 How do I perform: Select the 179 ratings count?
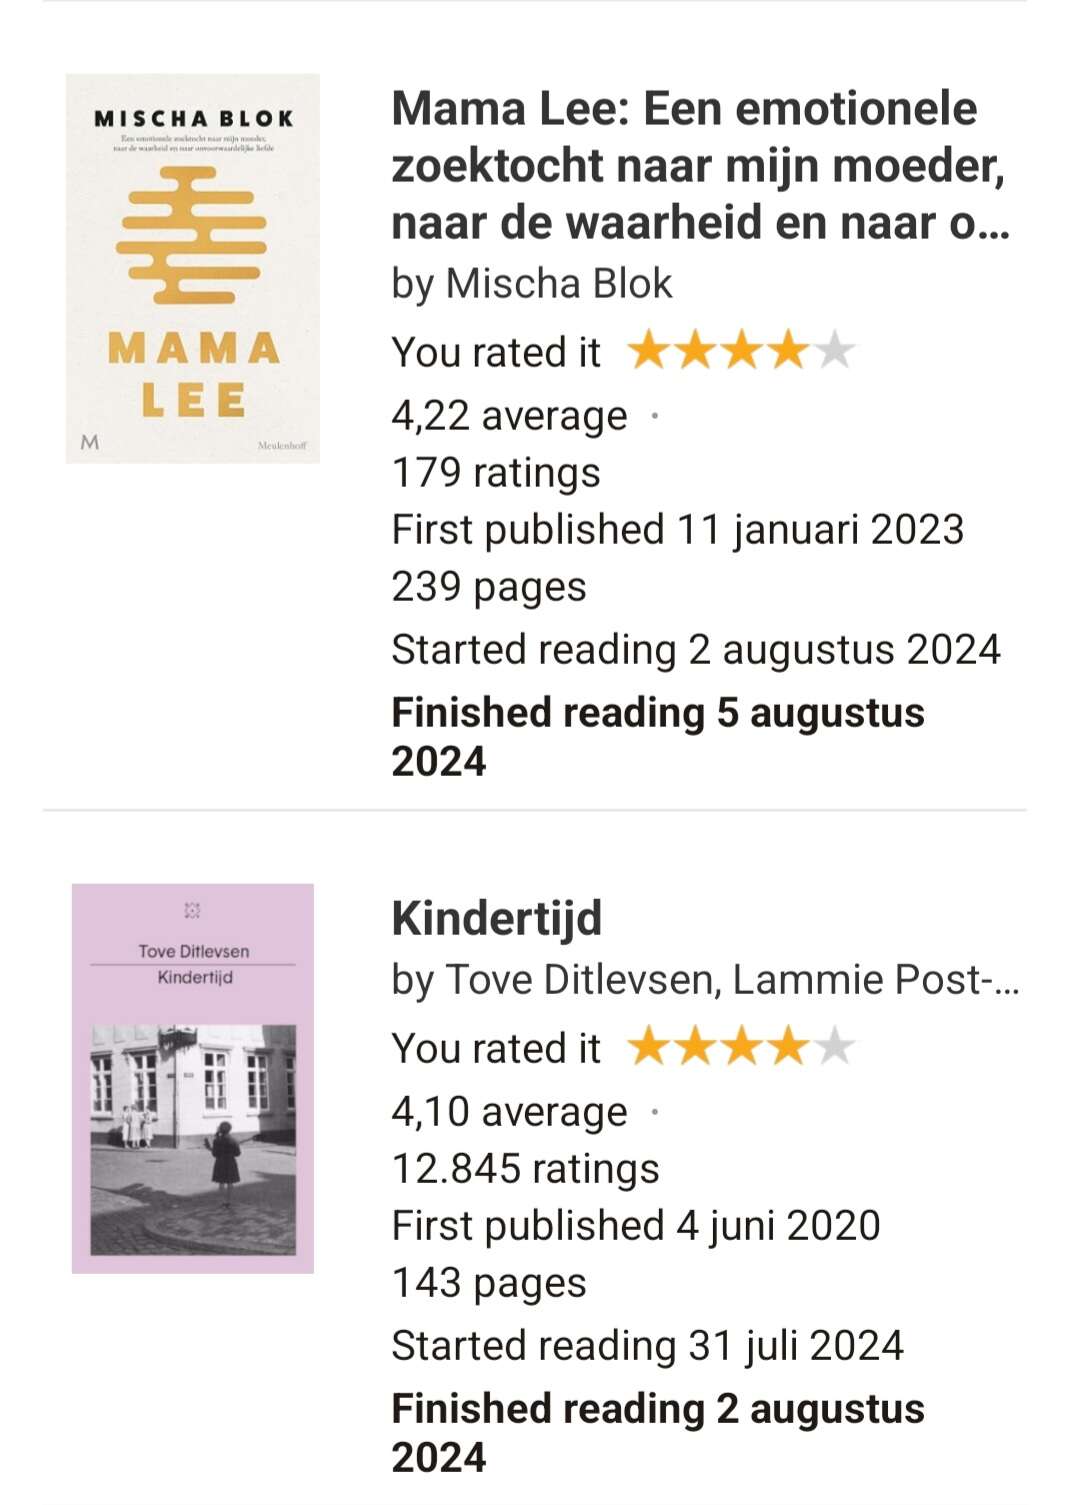click(x=496, y=473)
